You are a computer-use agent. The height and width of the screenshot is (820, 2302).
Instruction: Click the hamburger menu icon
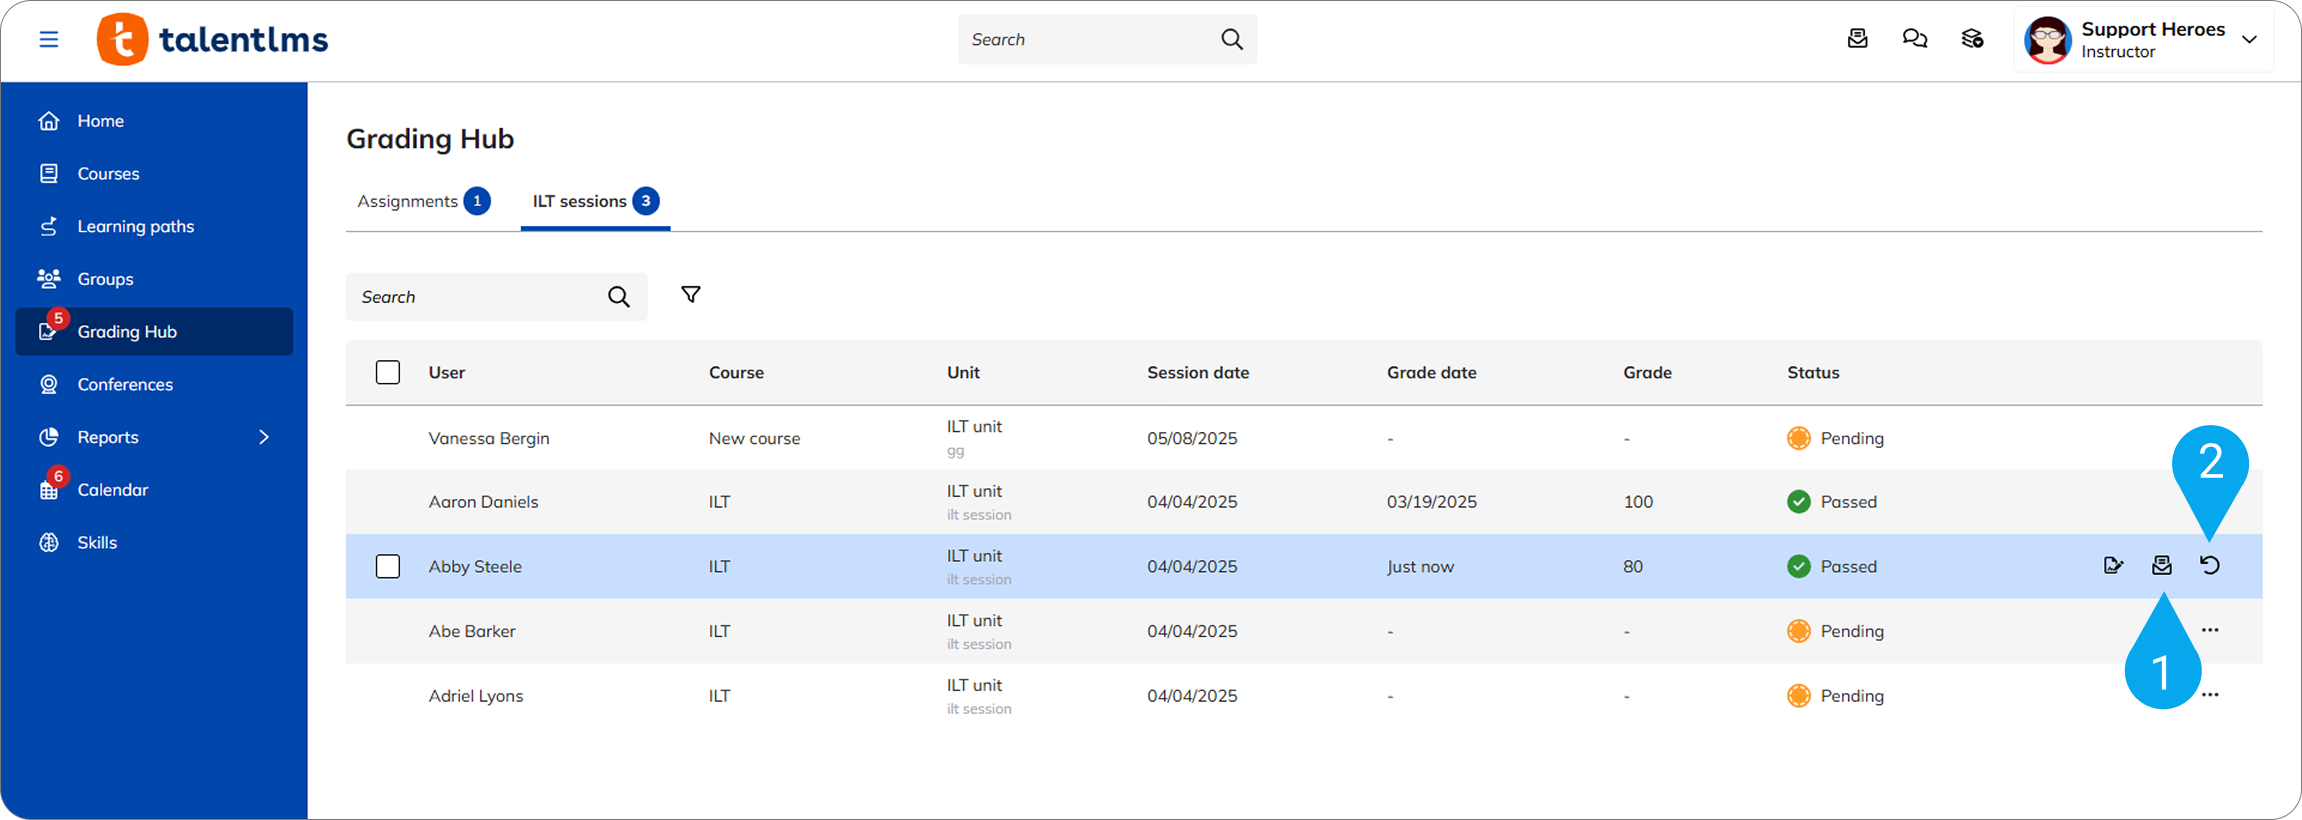48,39
